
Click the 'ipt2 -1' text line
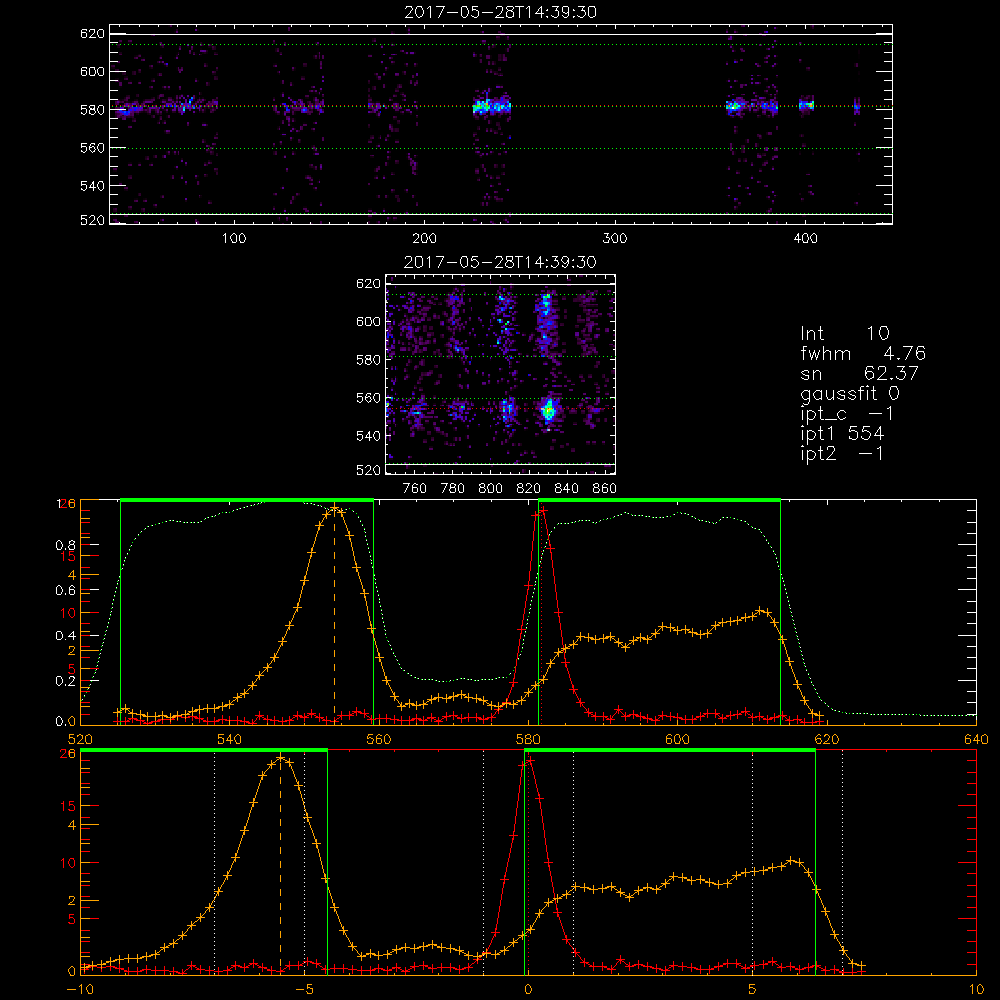(842, 454)
